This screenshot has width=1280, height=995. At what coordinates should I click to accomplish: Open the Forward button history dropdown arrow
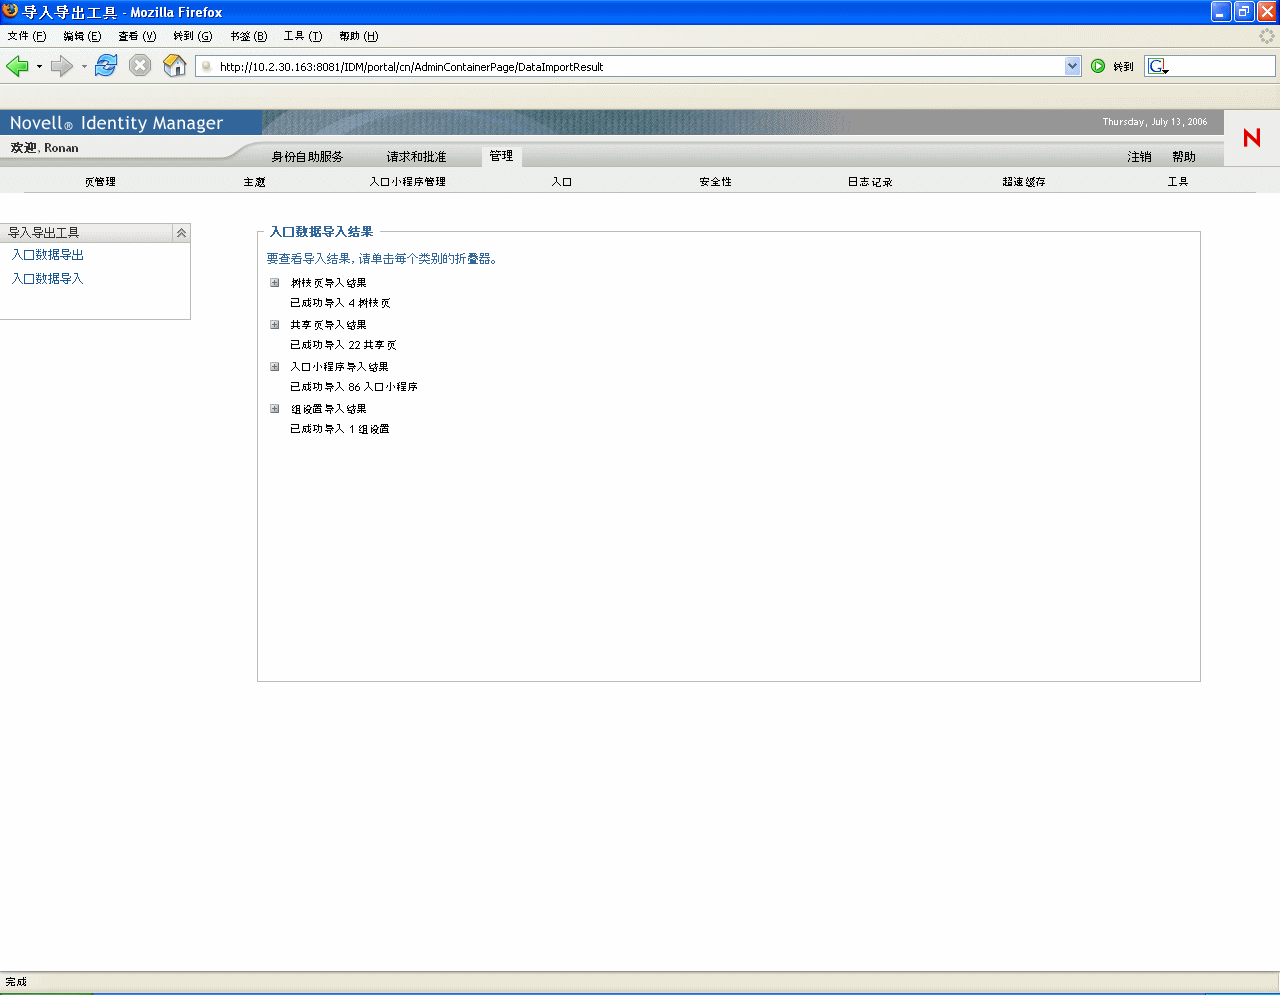coord(84,67)
